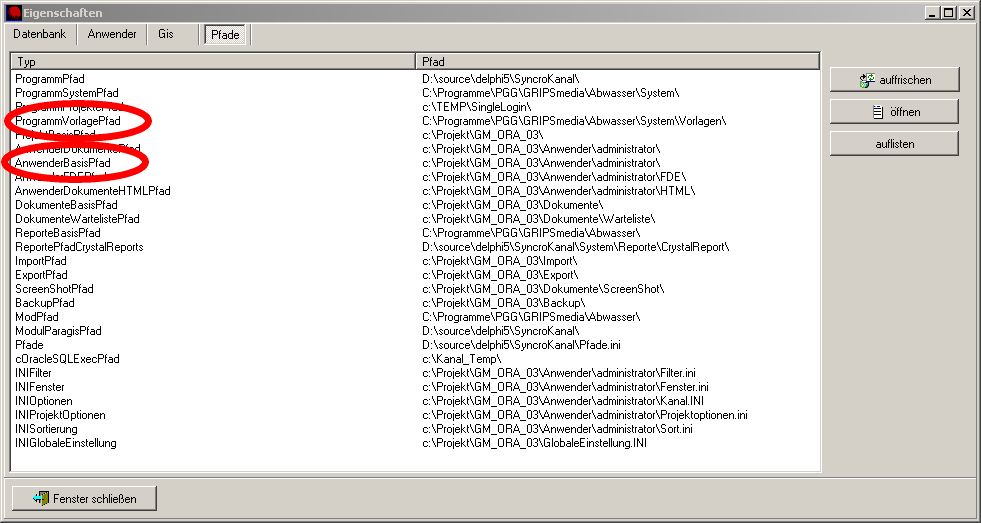Viewport: 981px width, 523px height.
Task: Pick the cOracleSQLExecPfad entry
Action: pyautogui.click(x=67, y=358)
